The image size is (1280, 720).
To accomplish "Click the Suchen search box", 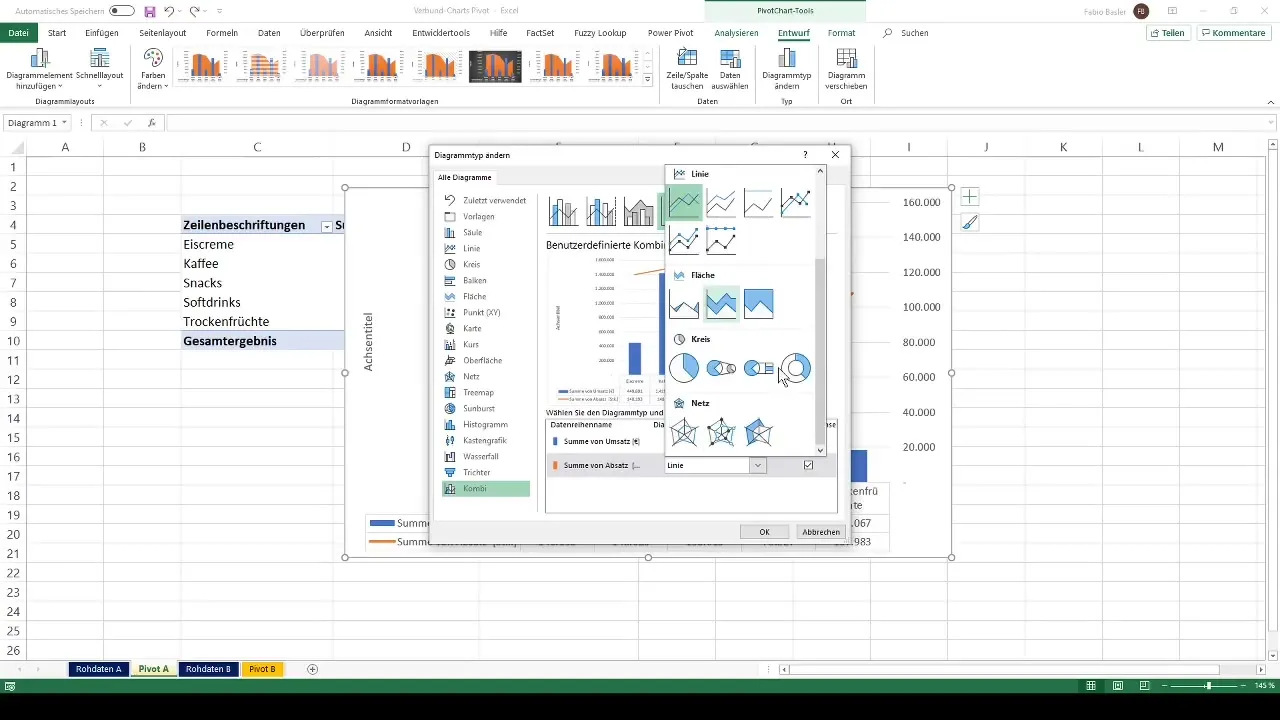I will coord(906,33).
